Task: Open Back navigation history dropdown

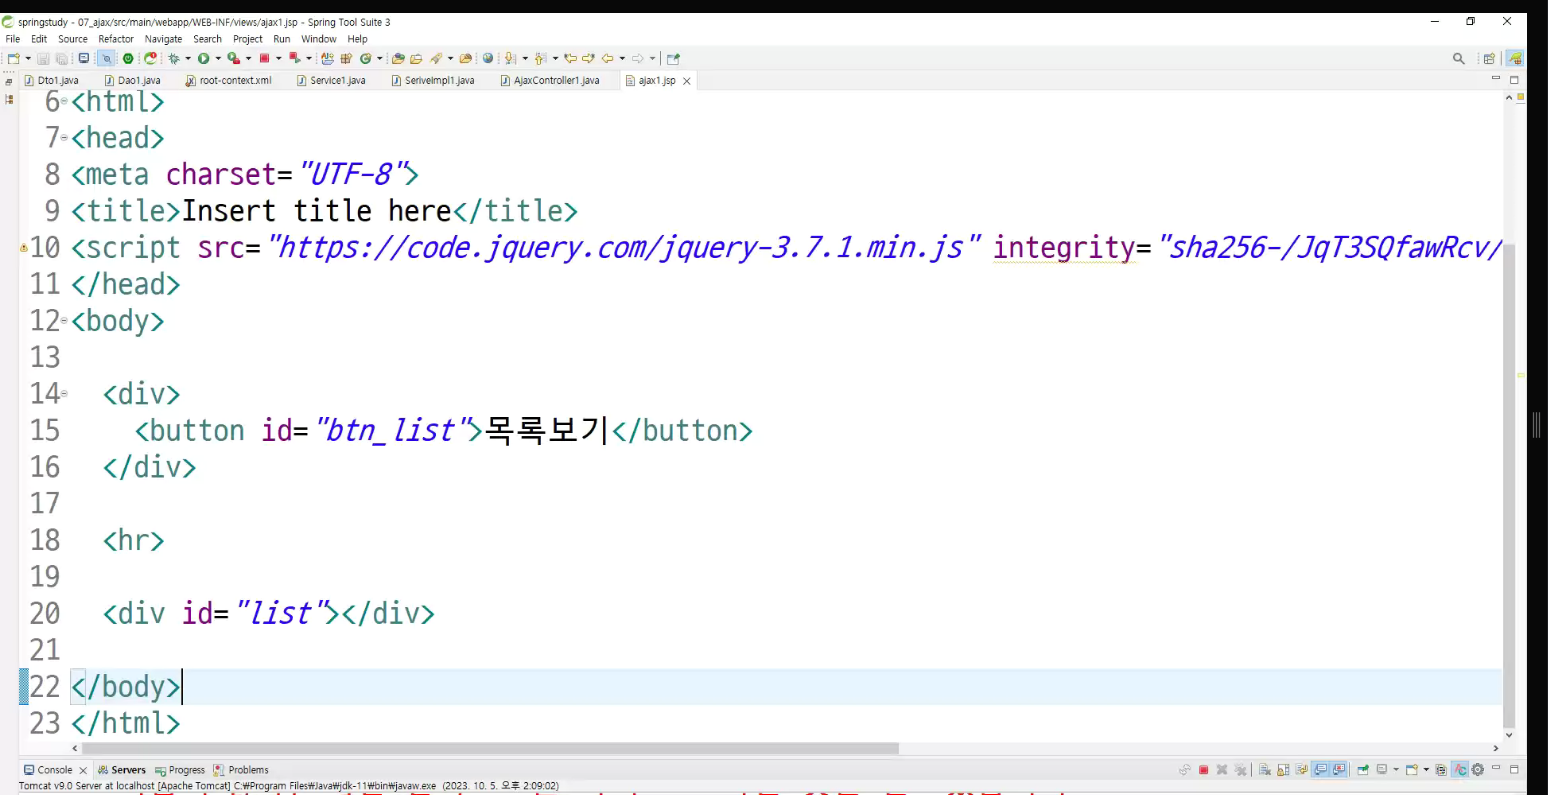Action: point(622,58)
